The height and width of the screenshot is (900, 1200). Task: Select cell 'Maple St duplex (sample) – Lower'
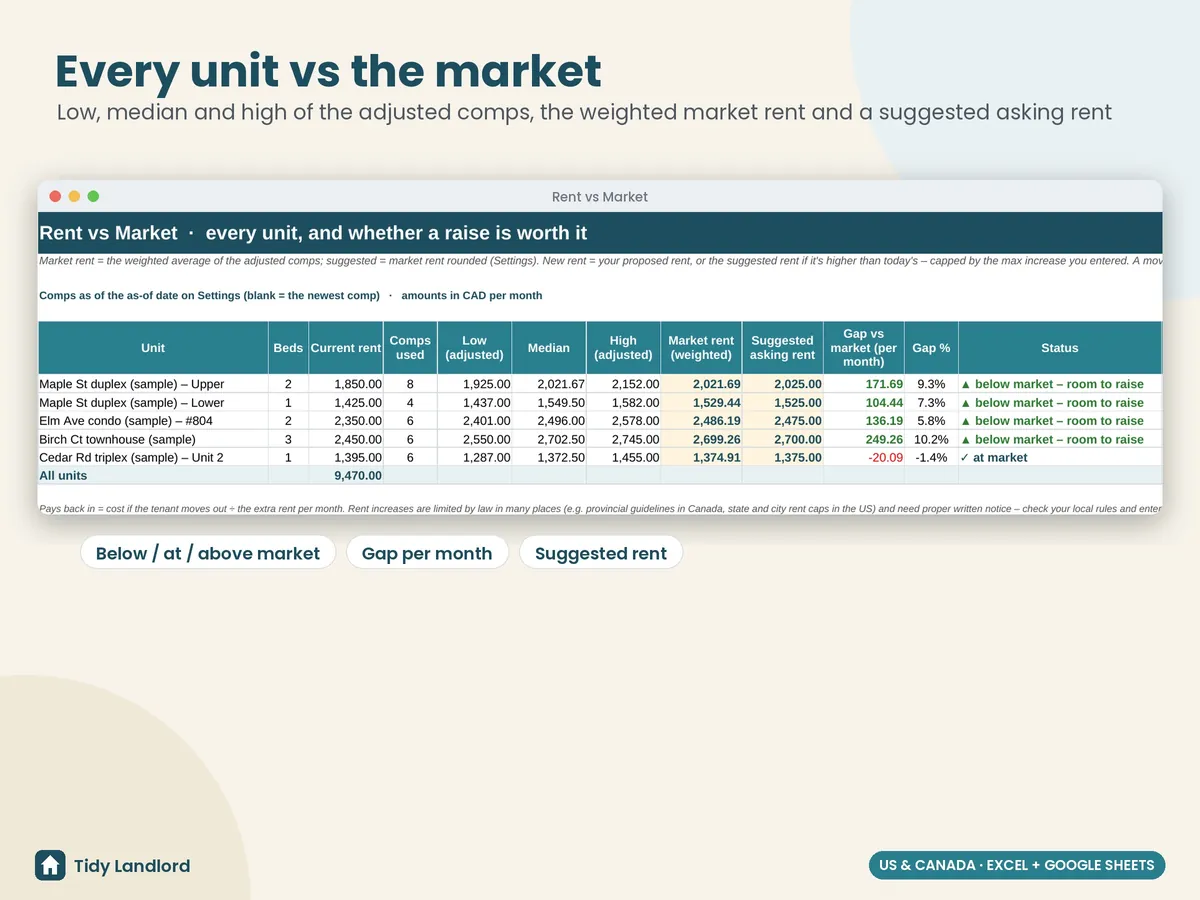153,402
